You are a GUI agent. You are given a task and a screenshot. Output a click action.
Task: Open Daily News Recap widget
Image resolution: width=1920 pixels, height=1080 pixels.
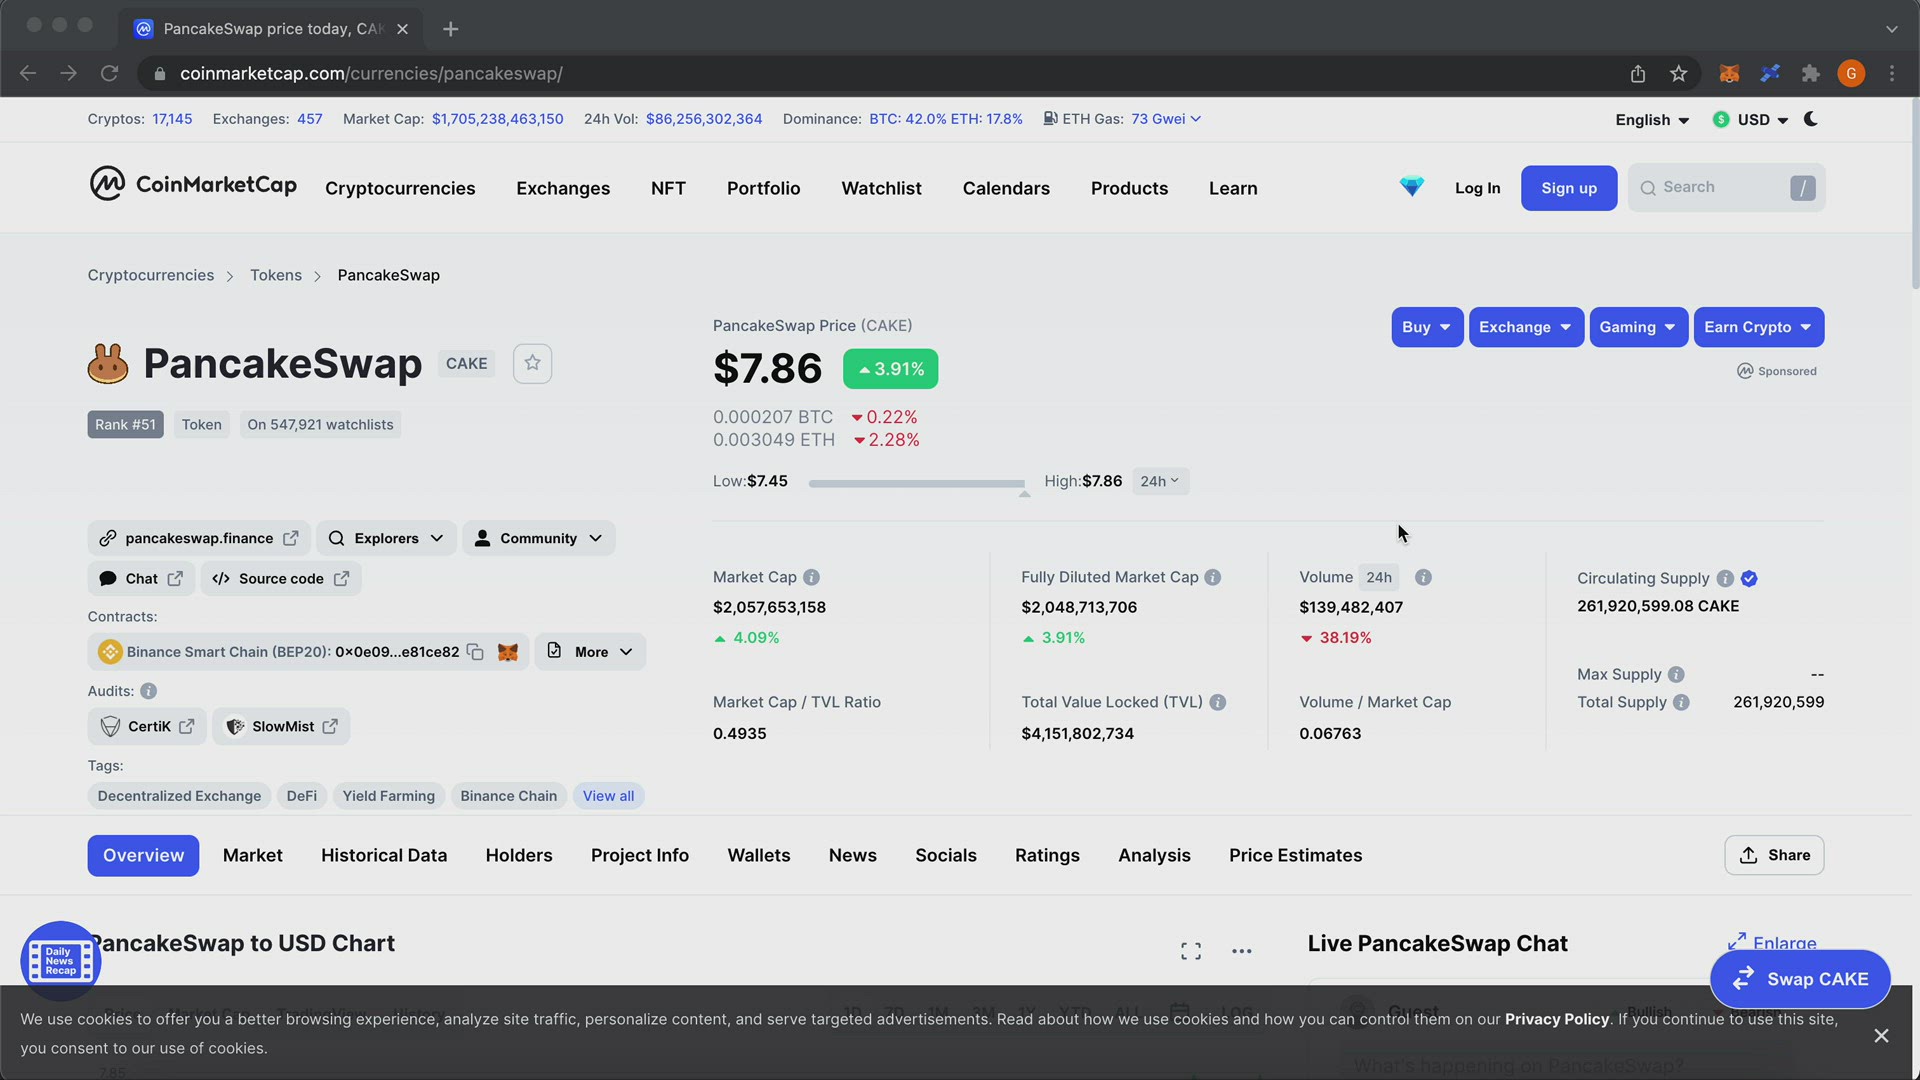pyautogui.click(x=60, y=961)
